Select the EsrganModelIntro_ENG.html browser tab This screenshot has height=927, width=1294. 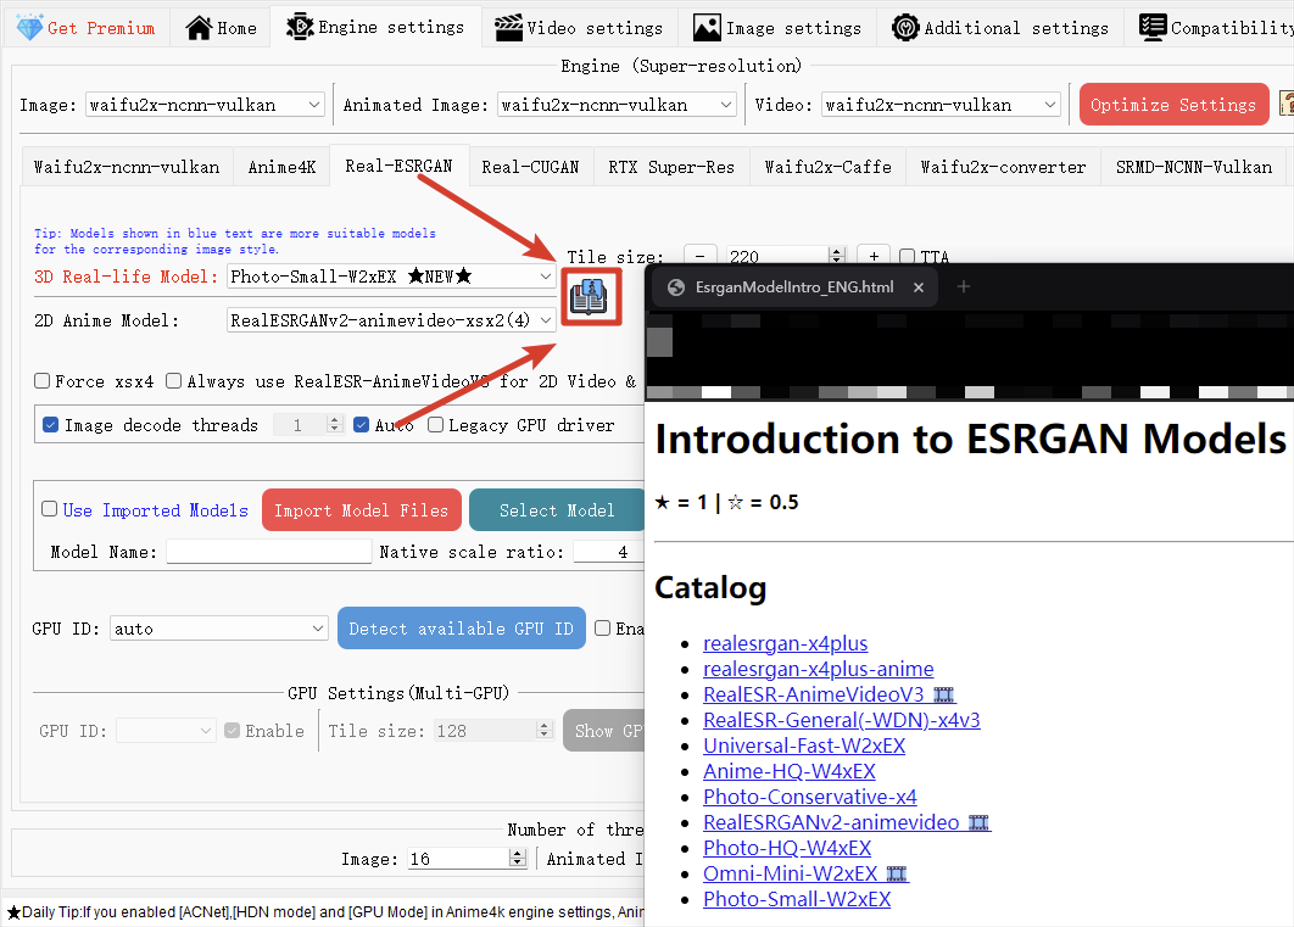click(793, 287)
